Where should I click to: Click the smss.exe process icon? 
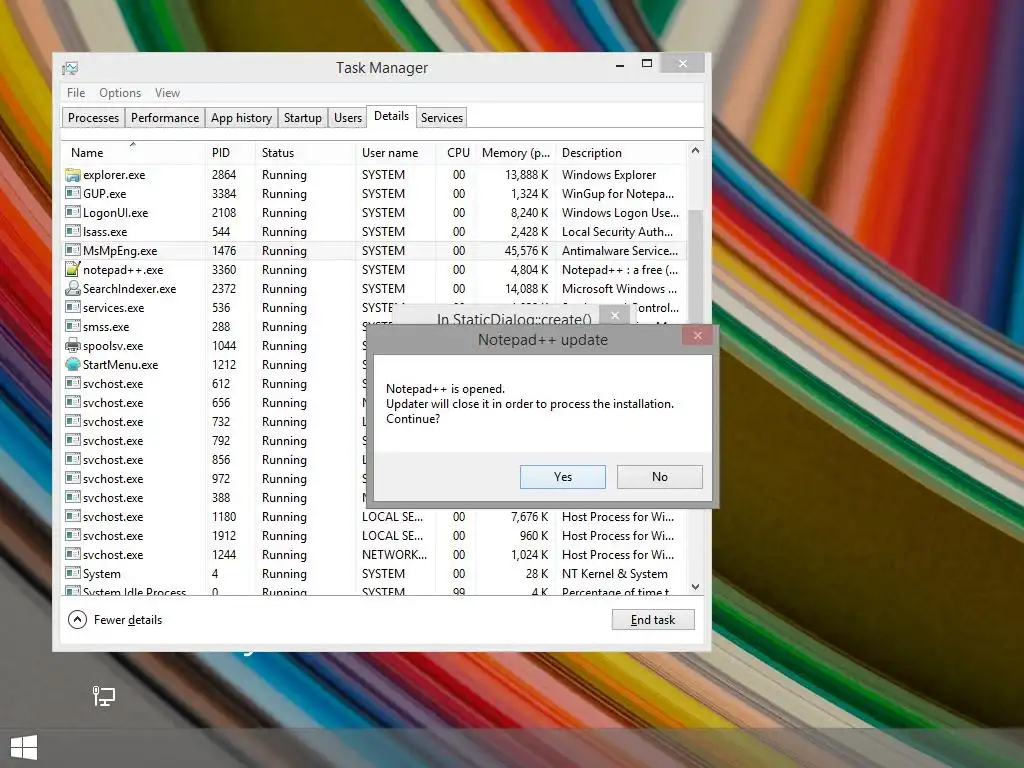(x=72, y=327)
